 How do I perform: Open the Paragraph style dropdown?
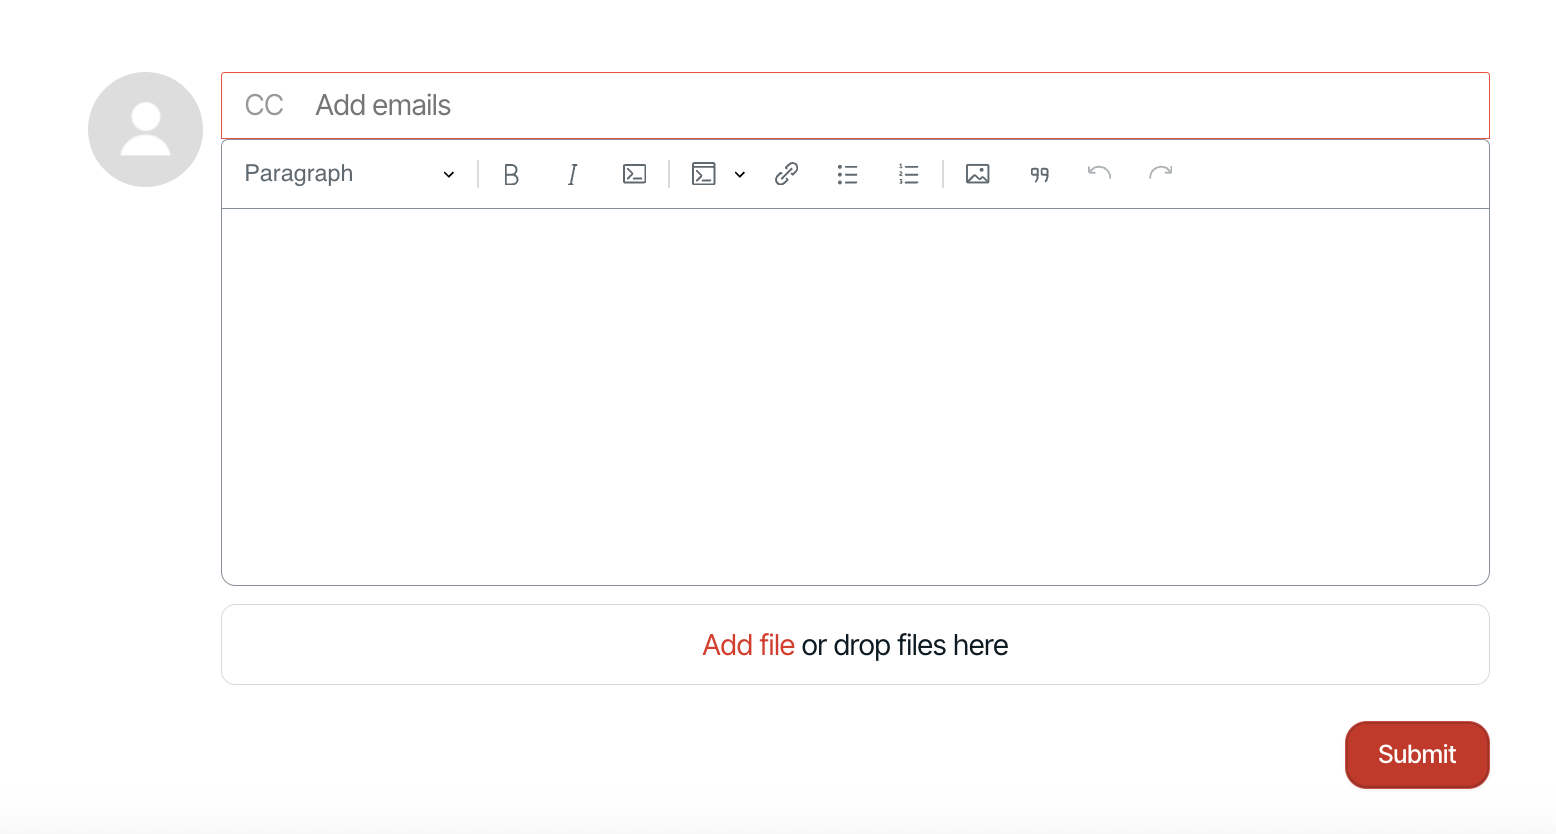(349, 174)
